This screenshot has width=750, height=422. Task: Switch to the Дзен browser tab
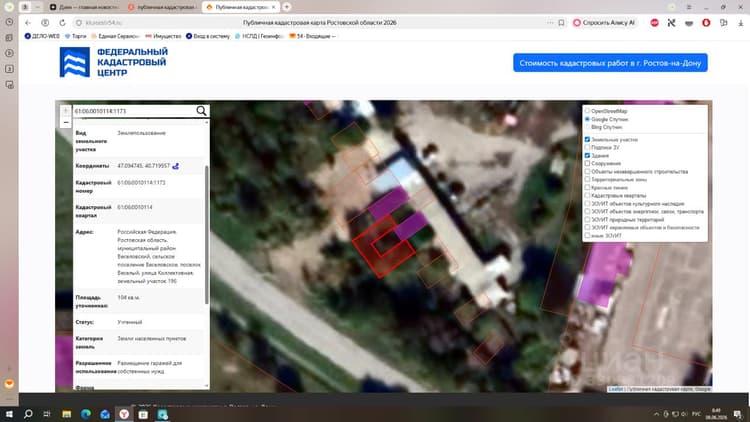click(x=84, y=7)
